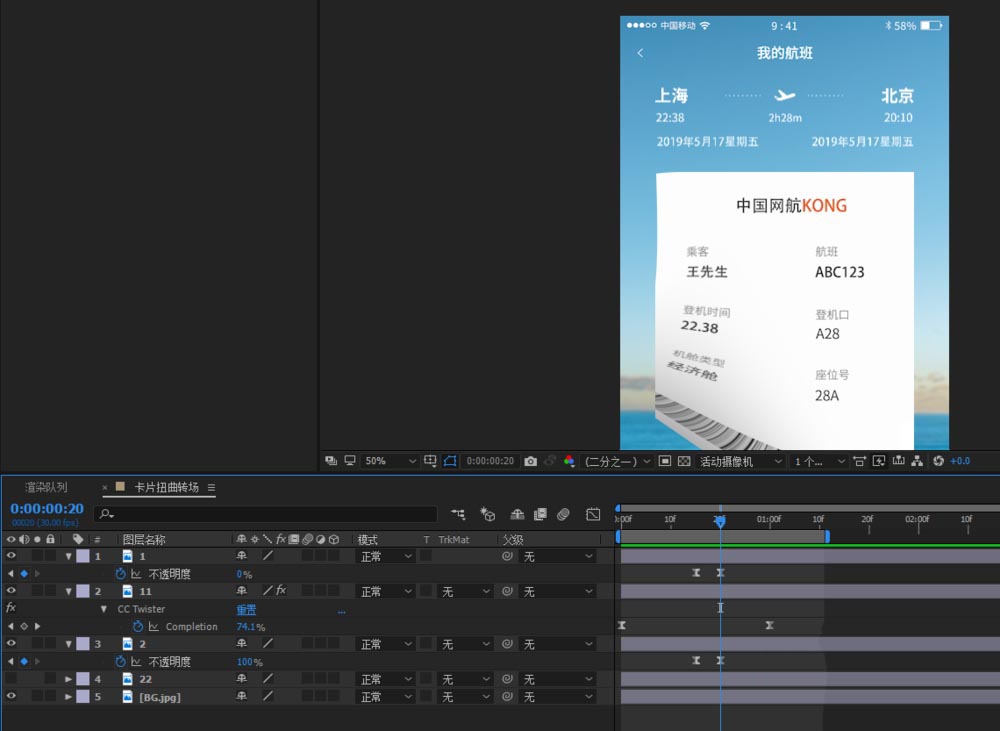
Task: Click the reset exposure icon
Action: 938,461
